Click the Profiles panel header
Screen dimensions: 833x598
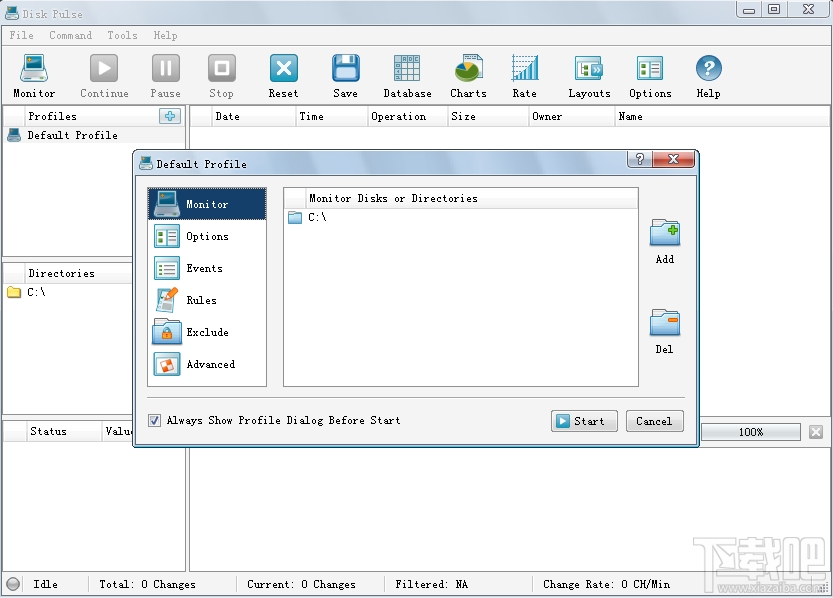pyautogui.click(x=91, y=116)
